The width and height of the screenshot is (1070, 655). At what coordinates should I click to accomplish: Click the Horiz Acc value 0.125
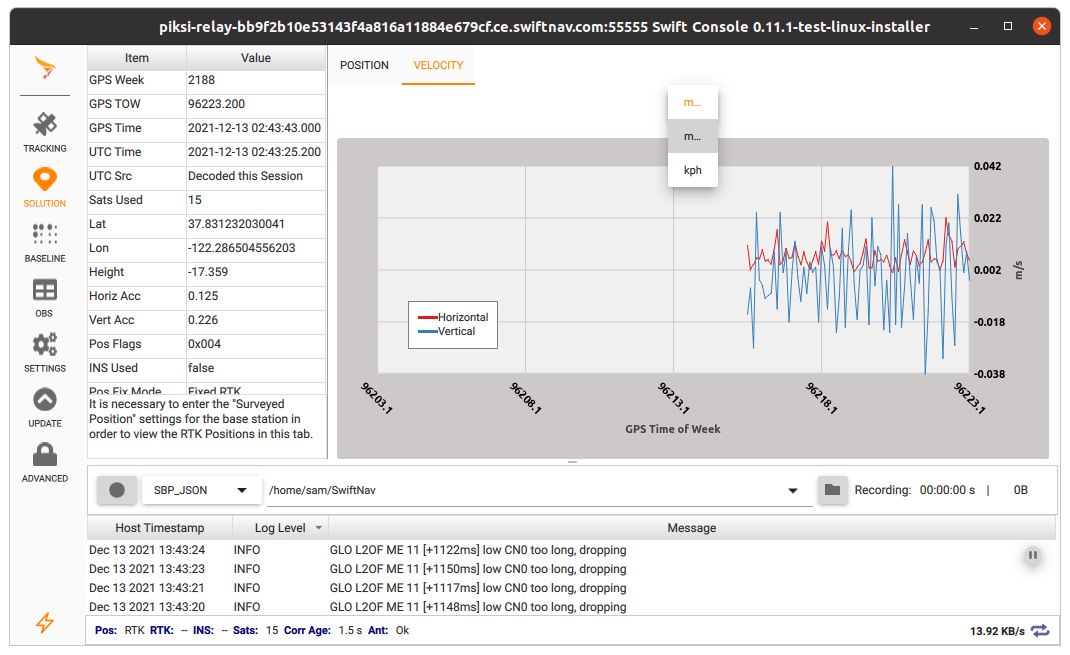(255, 296)
